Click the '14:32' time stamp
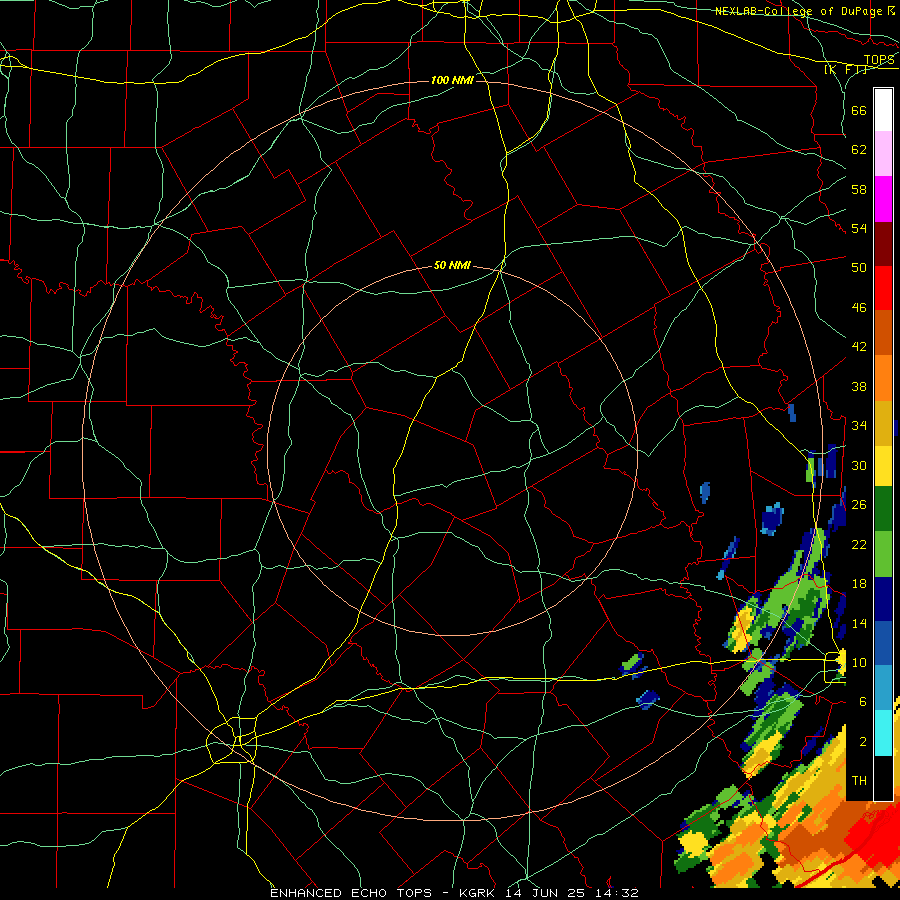 (x=619, y=893)
